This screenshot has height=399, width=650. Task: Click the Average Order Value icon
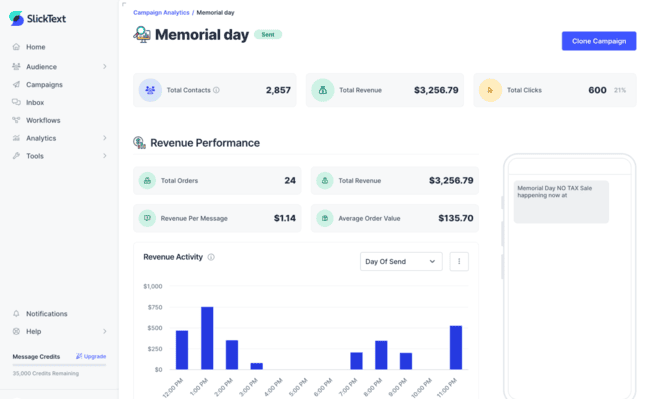[x=325, y=218]
